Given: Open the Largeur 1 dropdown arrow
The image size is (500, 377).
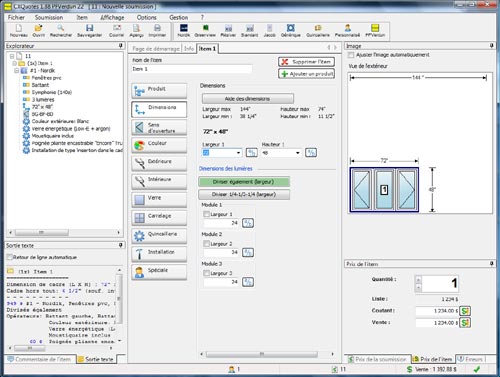Looking at the screenshot, I should [x=238, y=153].
